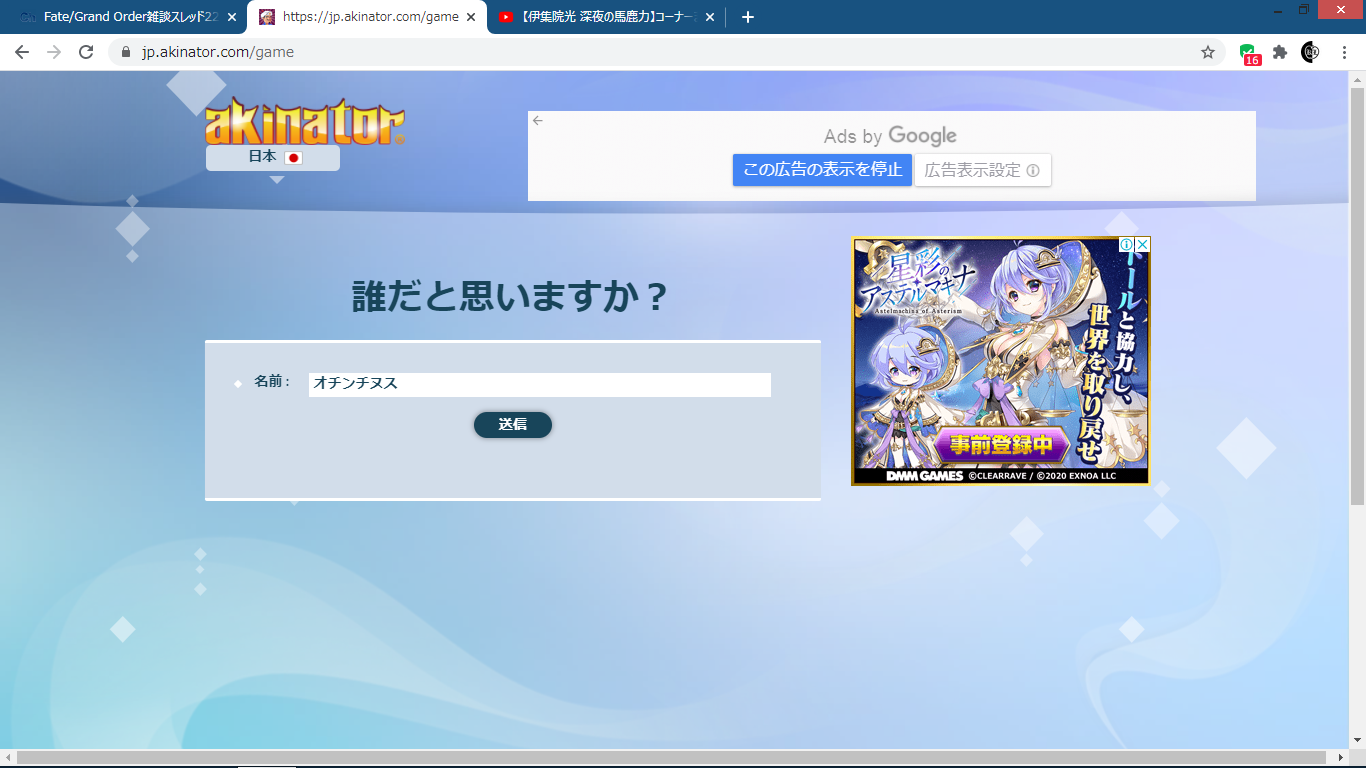
Task: Click the browser back arrow button
Action: tap(22, 52)
